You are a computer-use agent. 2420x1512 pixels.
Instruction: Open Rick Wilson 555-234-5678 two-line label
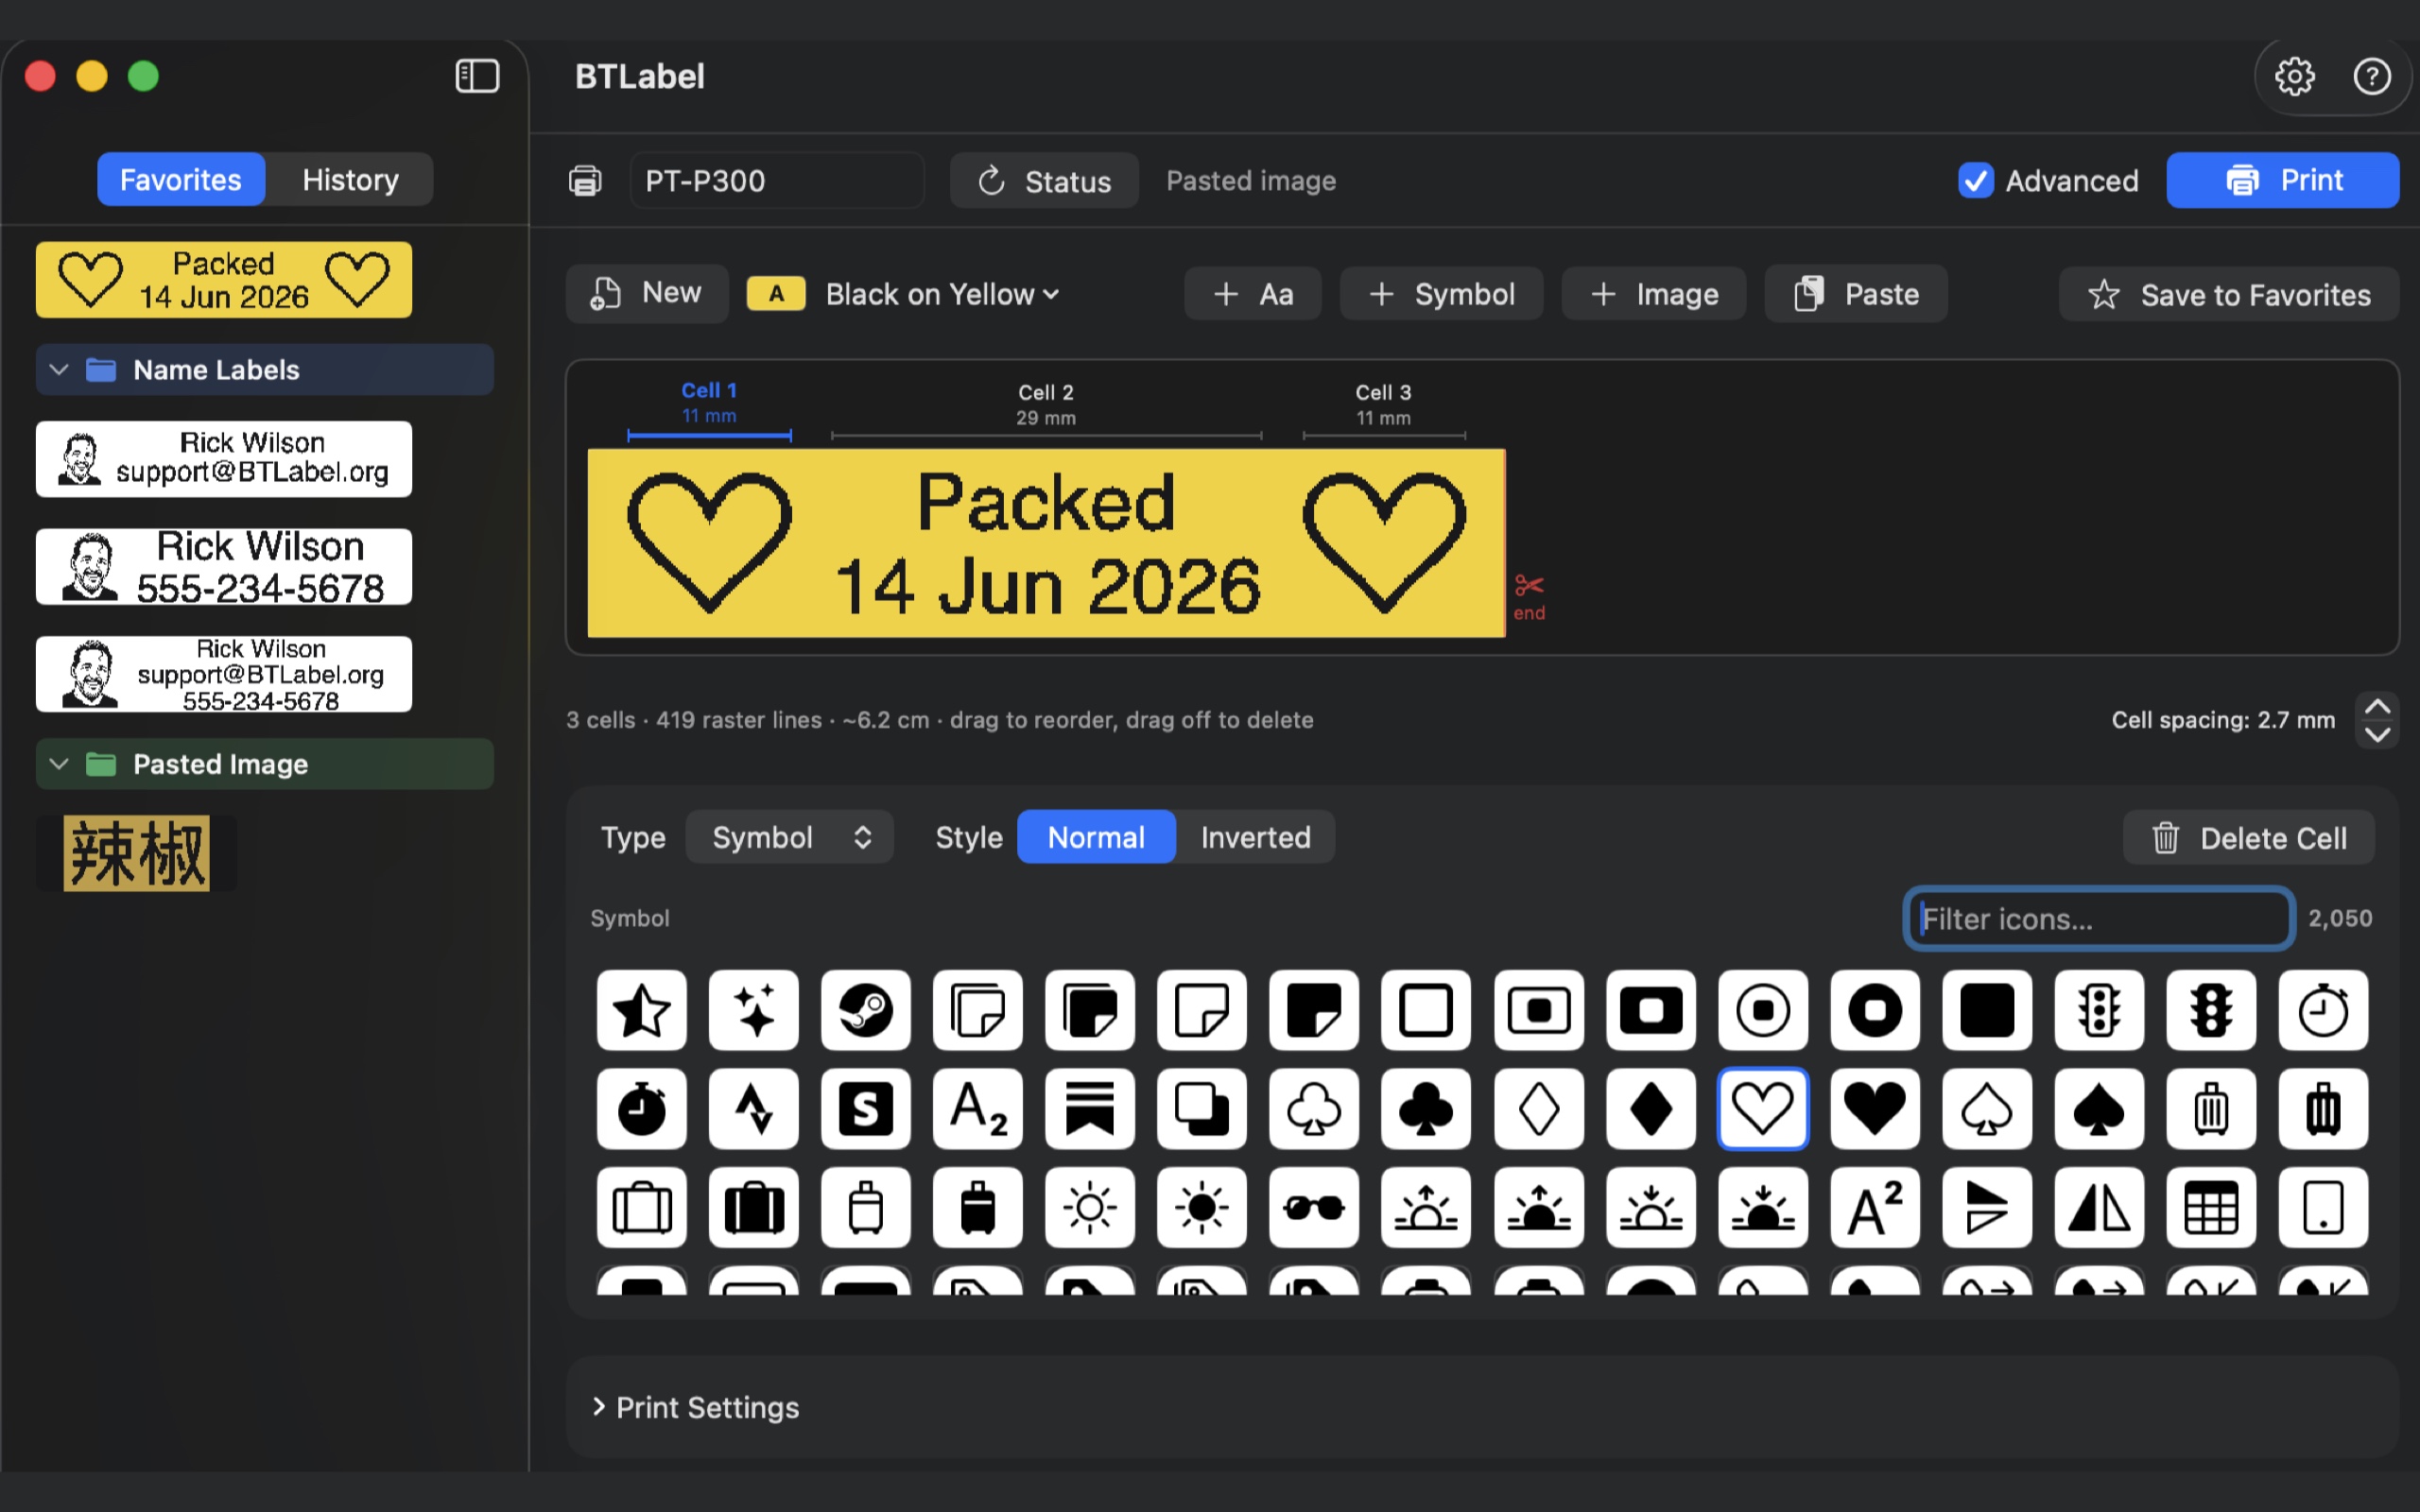point(224,567)
